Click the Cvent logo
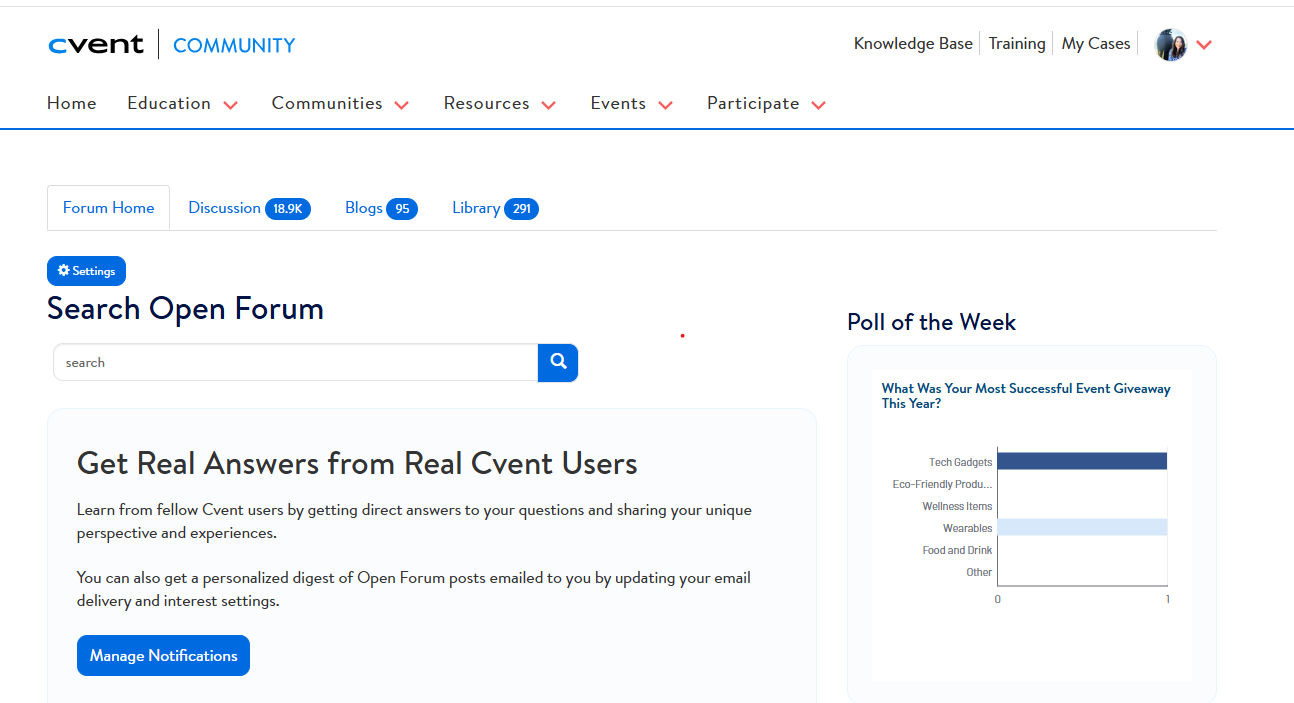This screenshot has height=703, width=1294. pos(96,45)
